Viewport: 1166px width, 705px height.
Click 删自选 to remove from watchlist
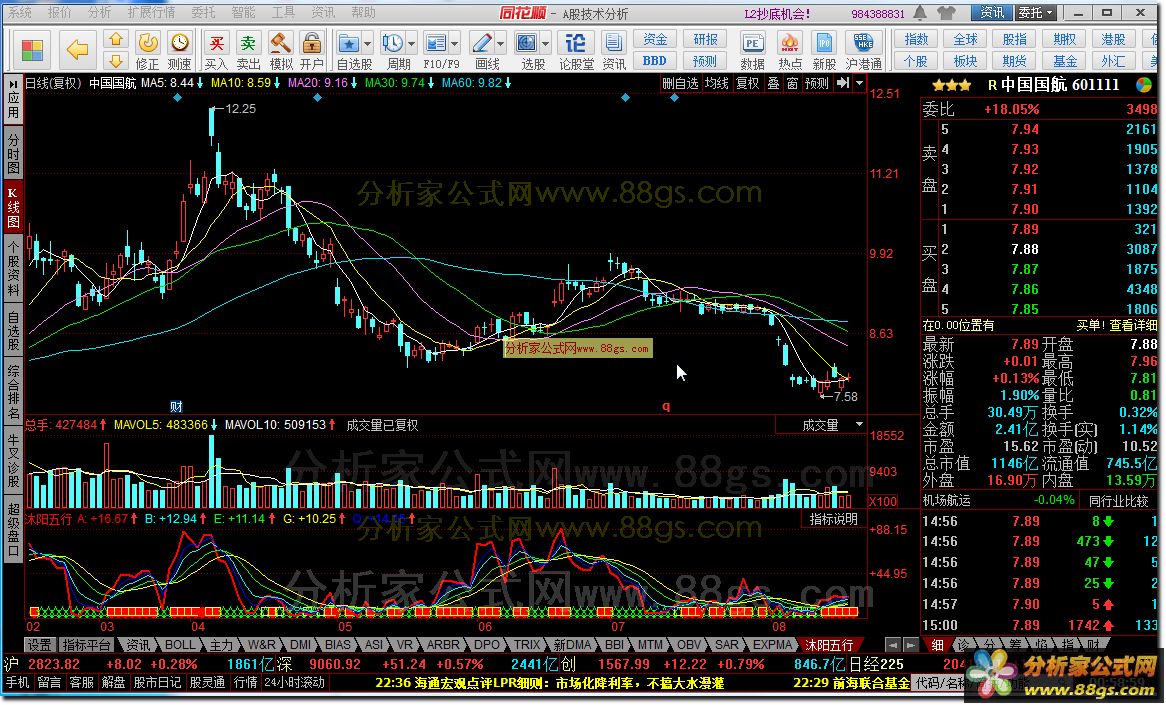point(680,83)
